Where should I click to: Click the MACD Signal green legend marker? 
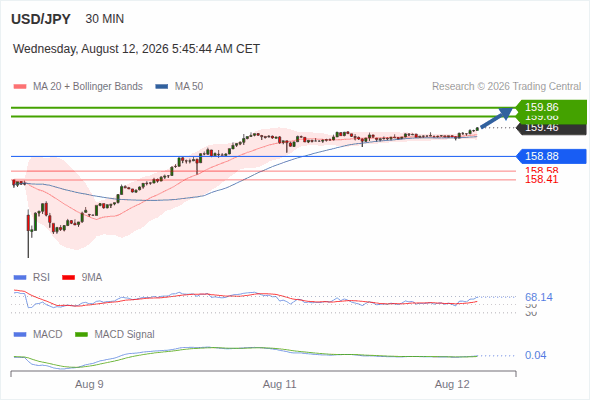pyautogui.click(x=81, y=334)
